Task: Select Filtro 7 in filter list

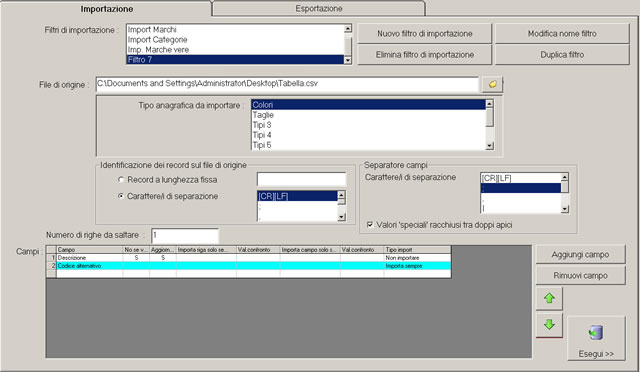Action: (x=235, y=60)
